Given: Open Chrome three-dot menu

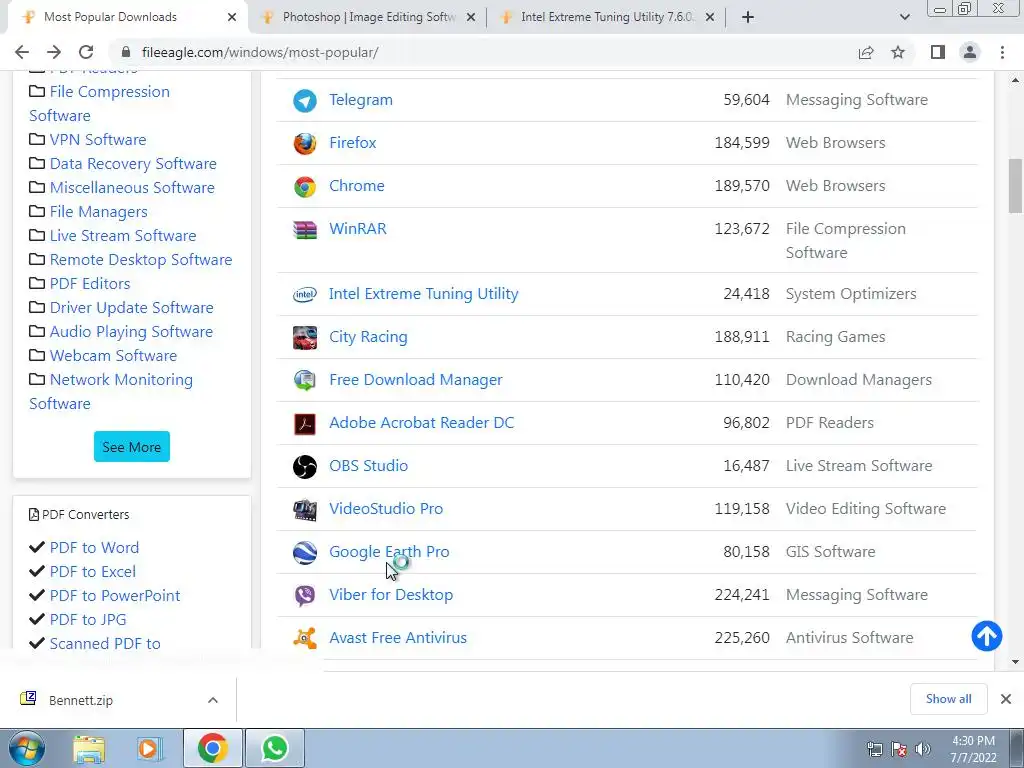Looking at the screenshot, I should 1002,52.
